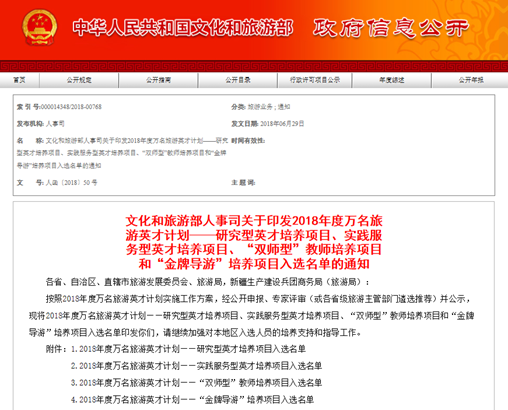Open the 公开年报 navigation item
508x410 pixels.
pyautogui.click(x=471, y=80)
